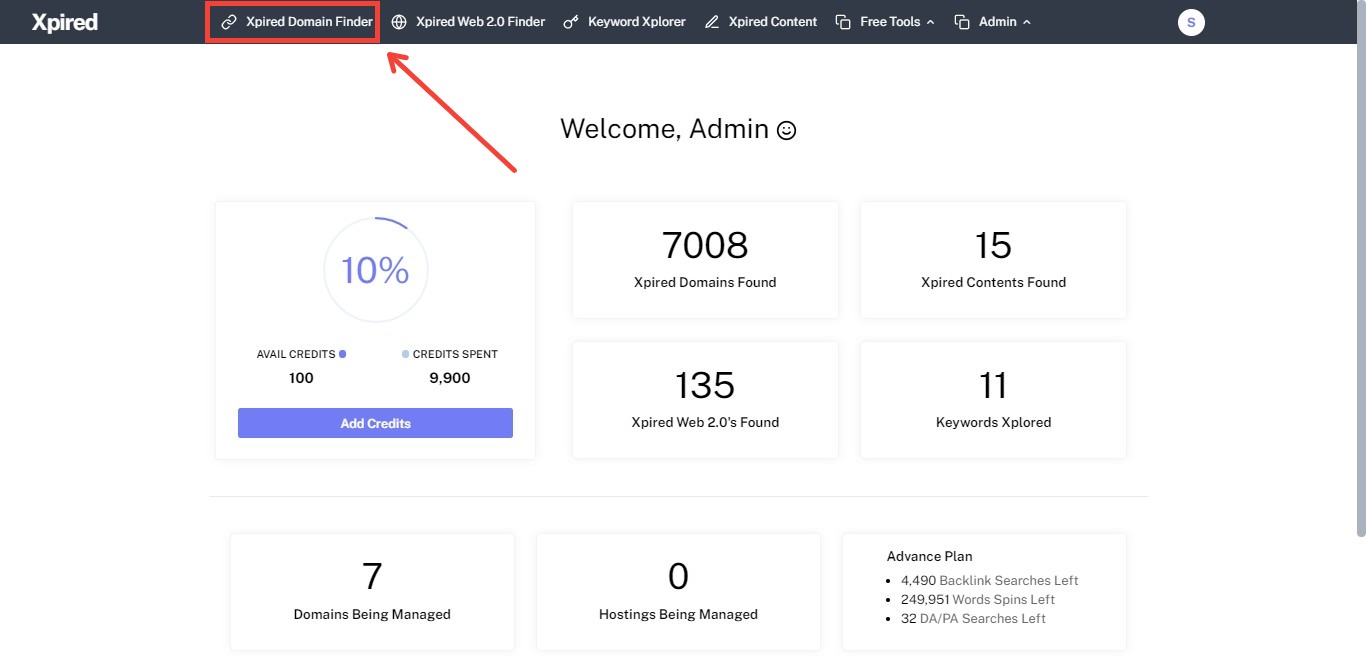This screenshot has height=656, width=1366.
Task: Click the link icon beside Xpired Domain Finder
Action: coord(229,22)
